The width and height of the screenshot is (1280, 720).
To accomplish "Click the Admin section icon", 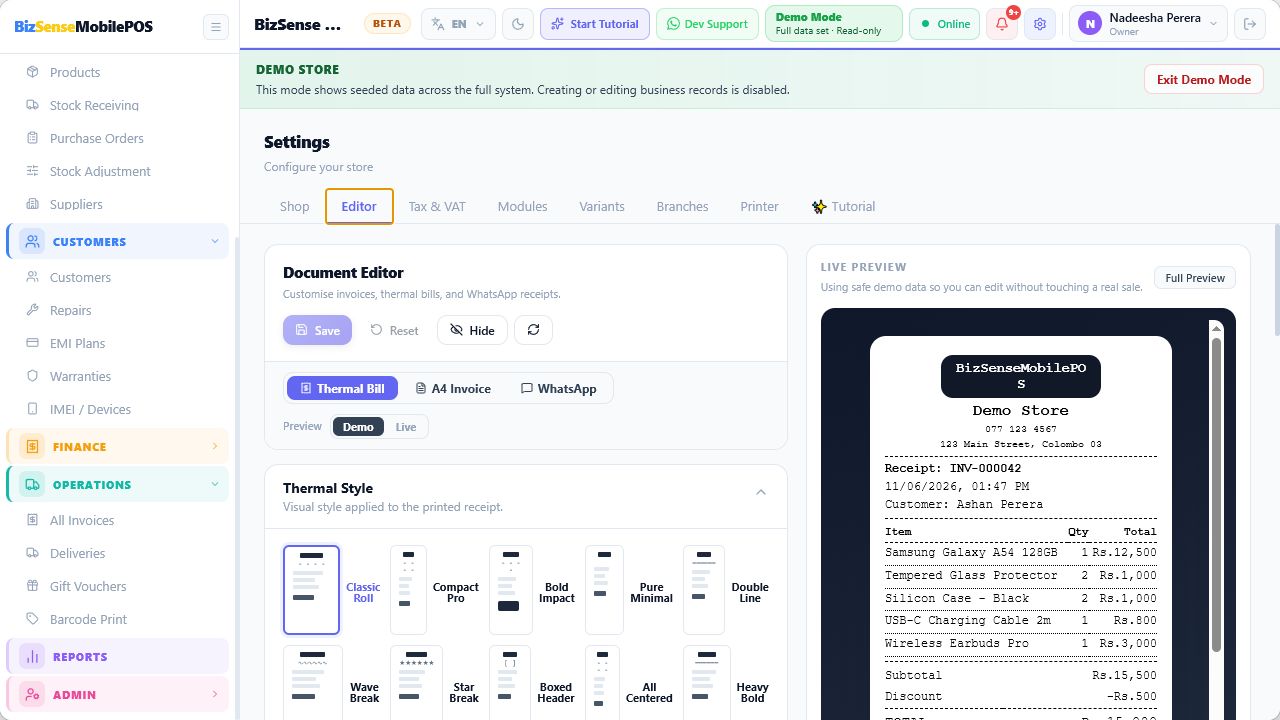I will (32, 694).
